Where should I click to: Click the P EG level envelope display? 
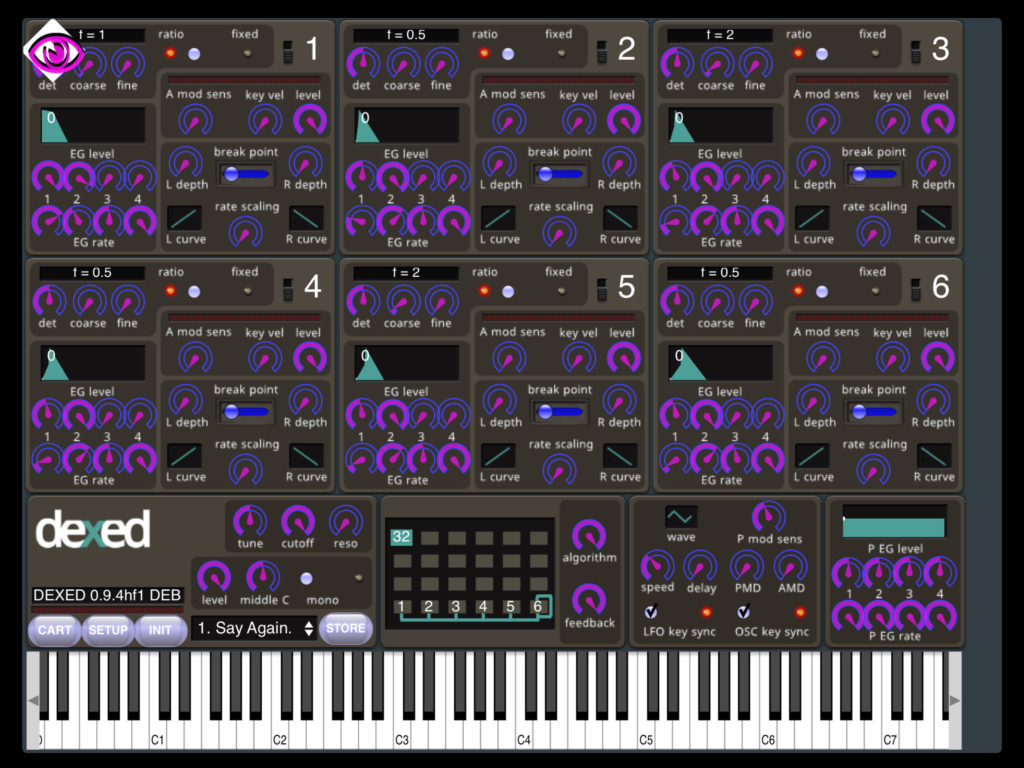click(894, 522)
